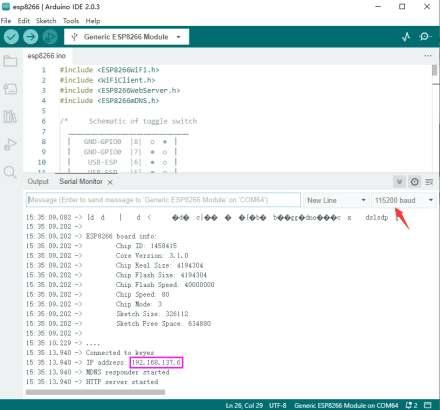Open the Library Manager sidebar icon
440x410 pixels.
[x=10, y=116]
